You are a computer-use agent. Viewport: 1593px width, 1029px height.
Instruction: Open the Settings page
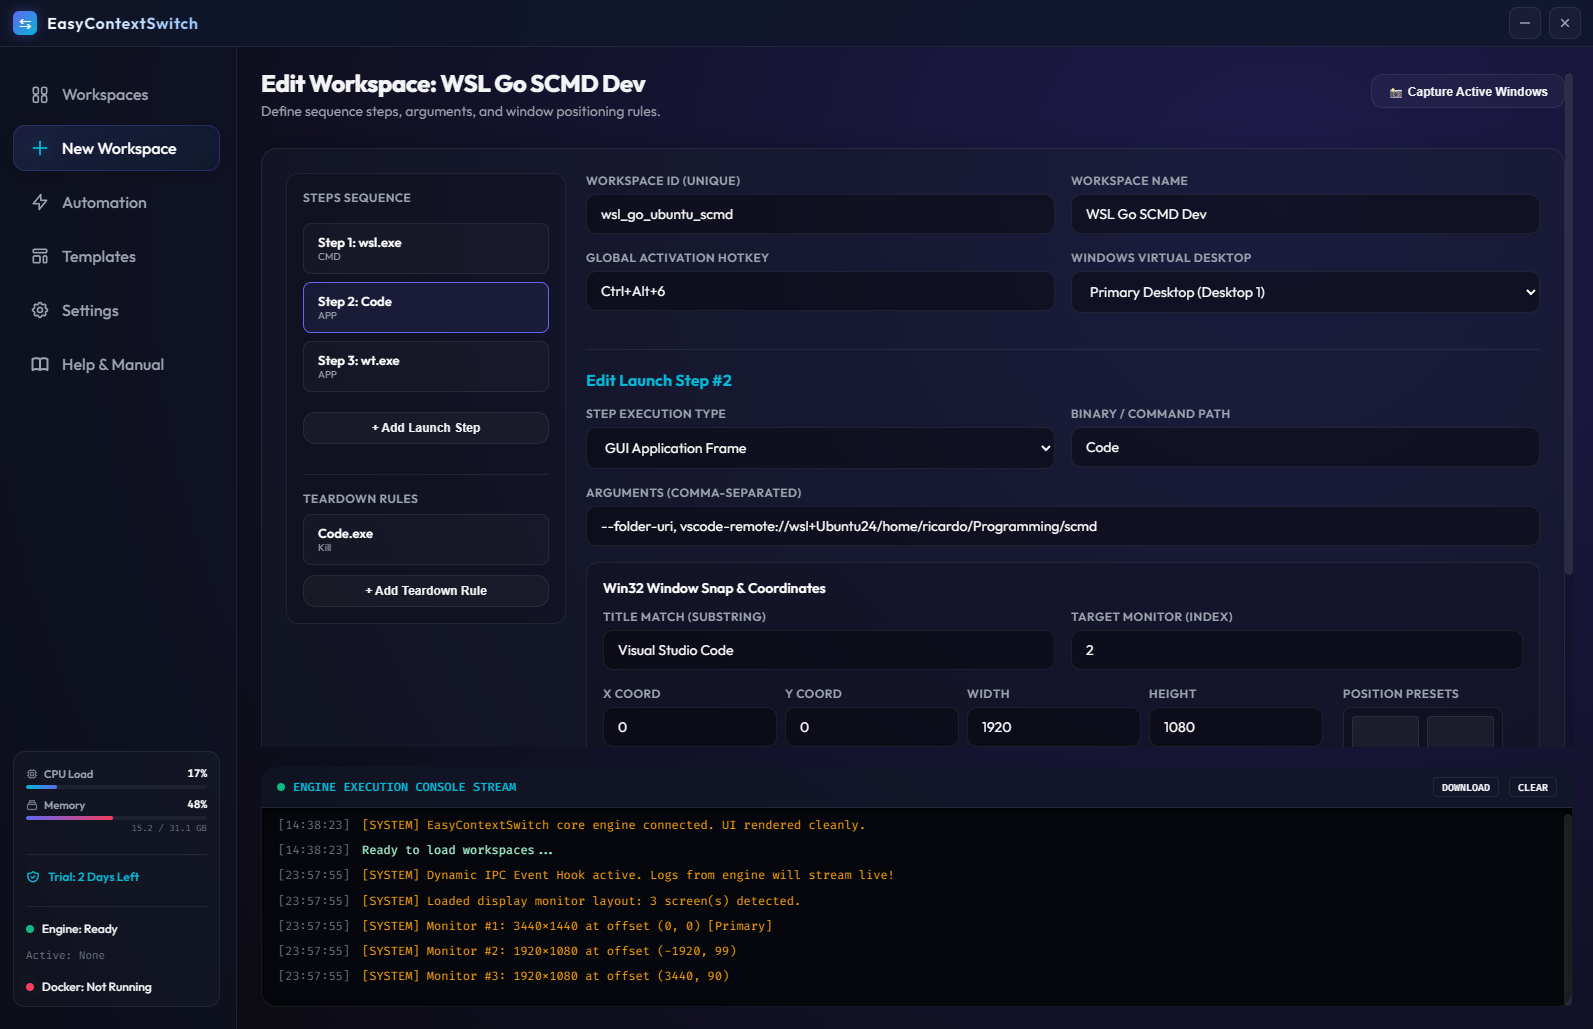(x=116, y=310)
